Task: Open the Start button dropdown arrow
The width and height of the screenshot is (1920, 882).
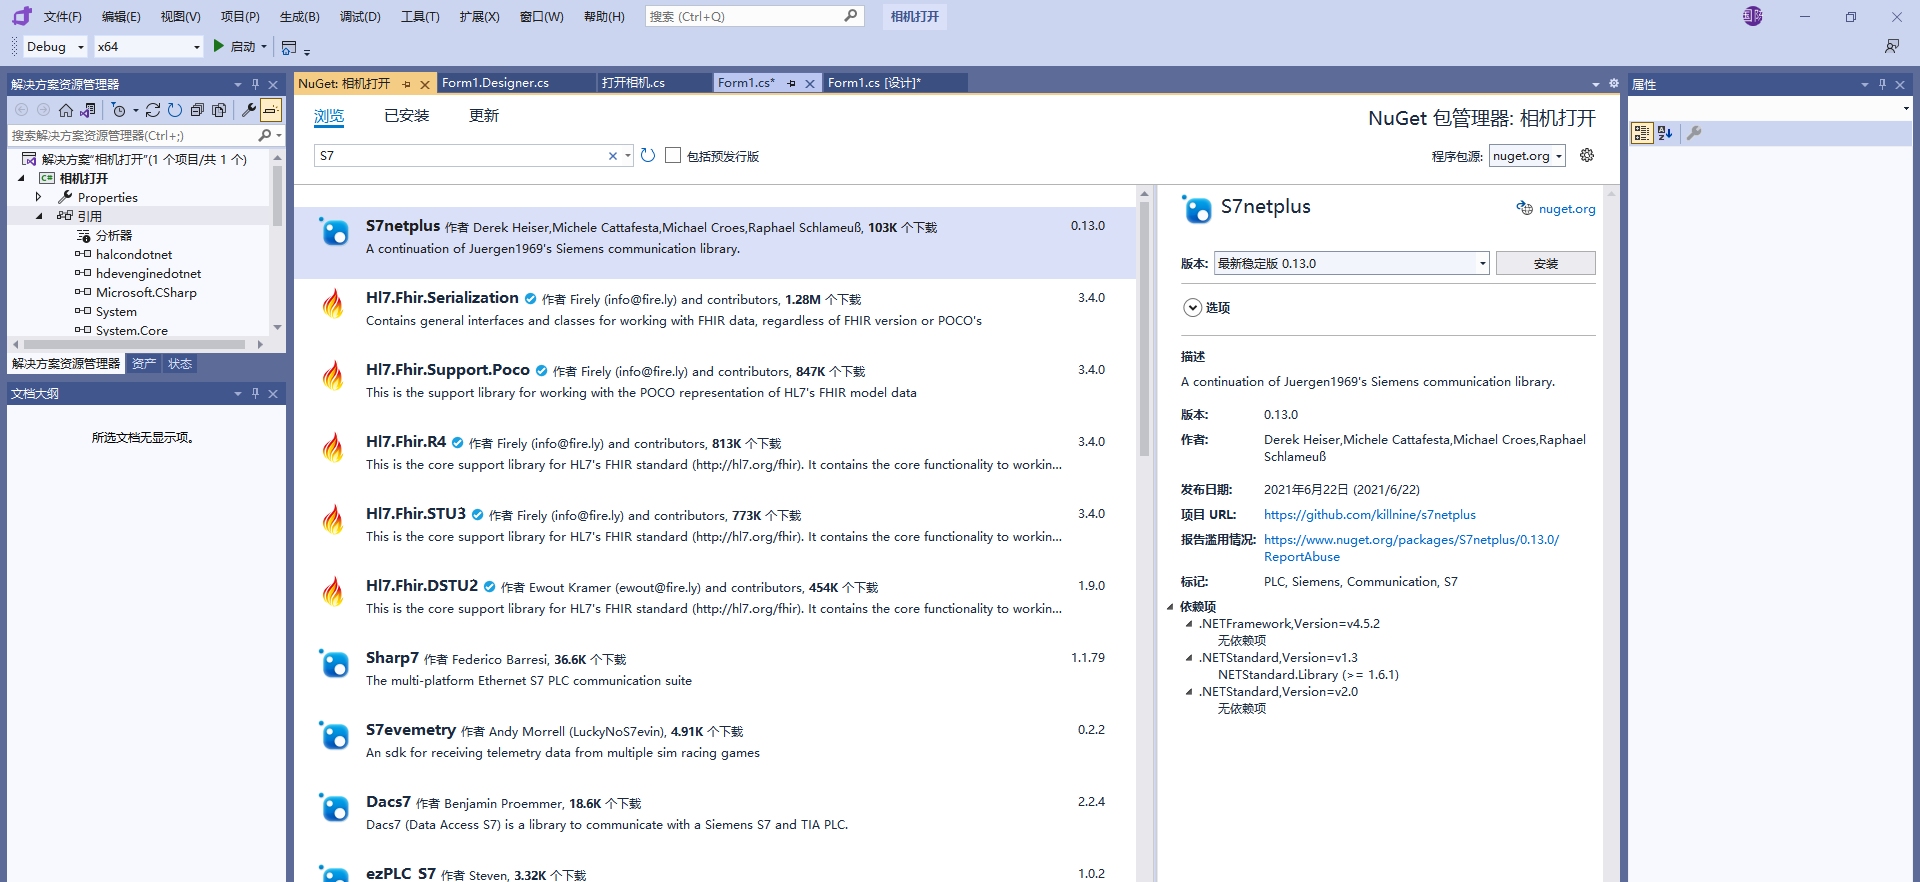Action: (264, 47)
